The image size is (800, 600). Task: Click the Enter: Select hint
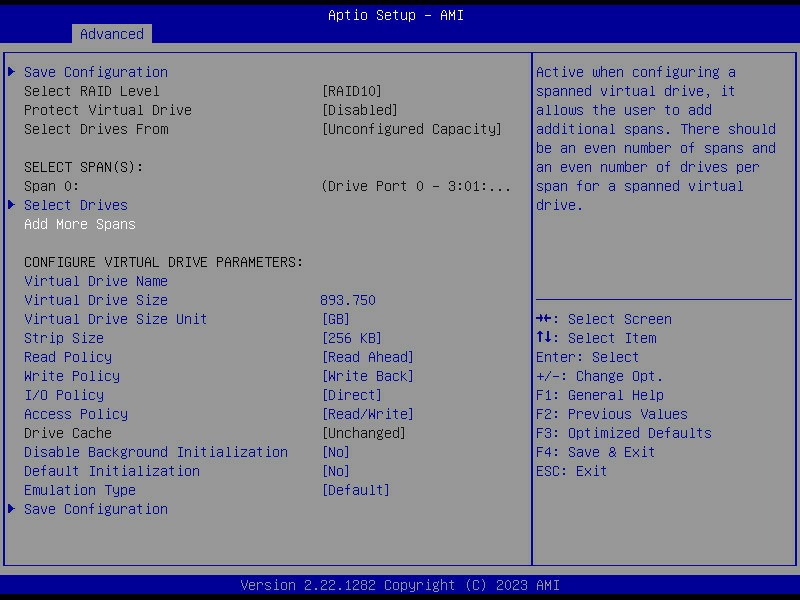pos(587,357)
